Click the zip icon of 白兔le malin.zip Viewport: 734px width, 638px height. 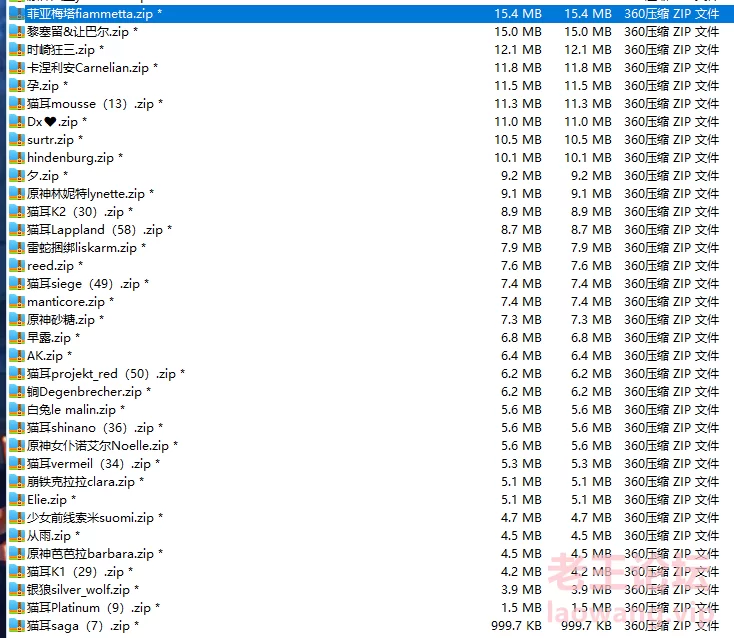(17, 410)
